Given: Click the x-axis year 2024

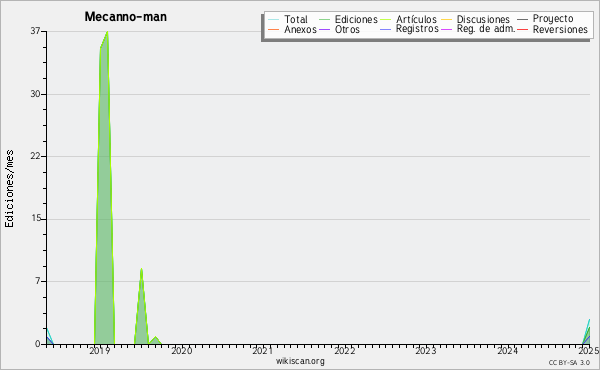Looking at the screenshot, I should (x=507, y=351).
